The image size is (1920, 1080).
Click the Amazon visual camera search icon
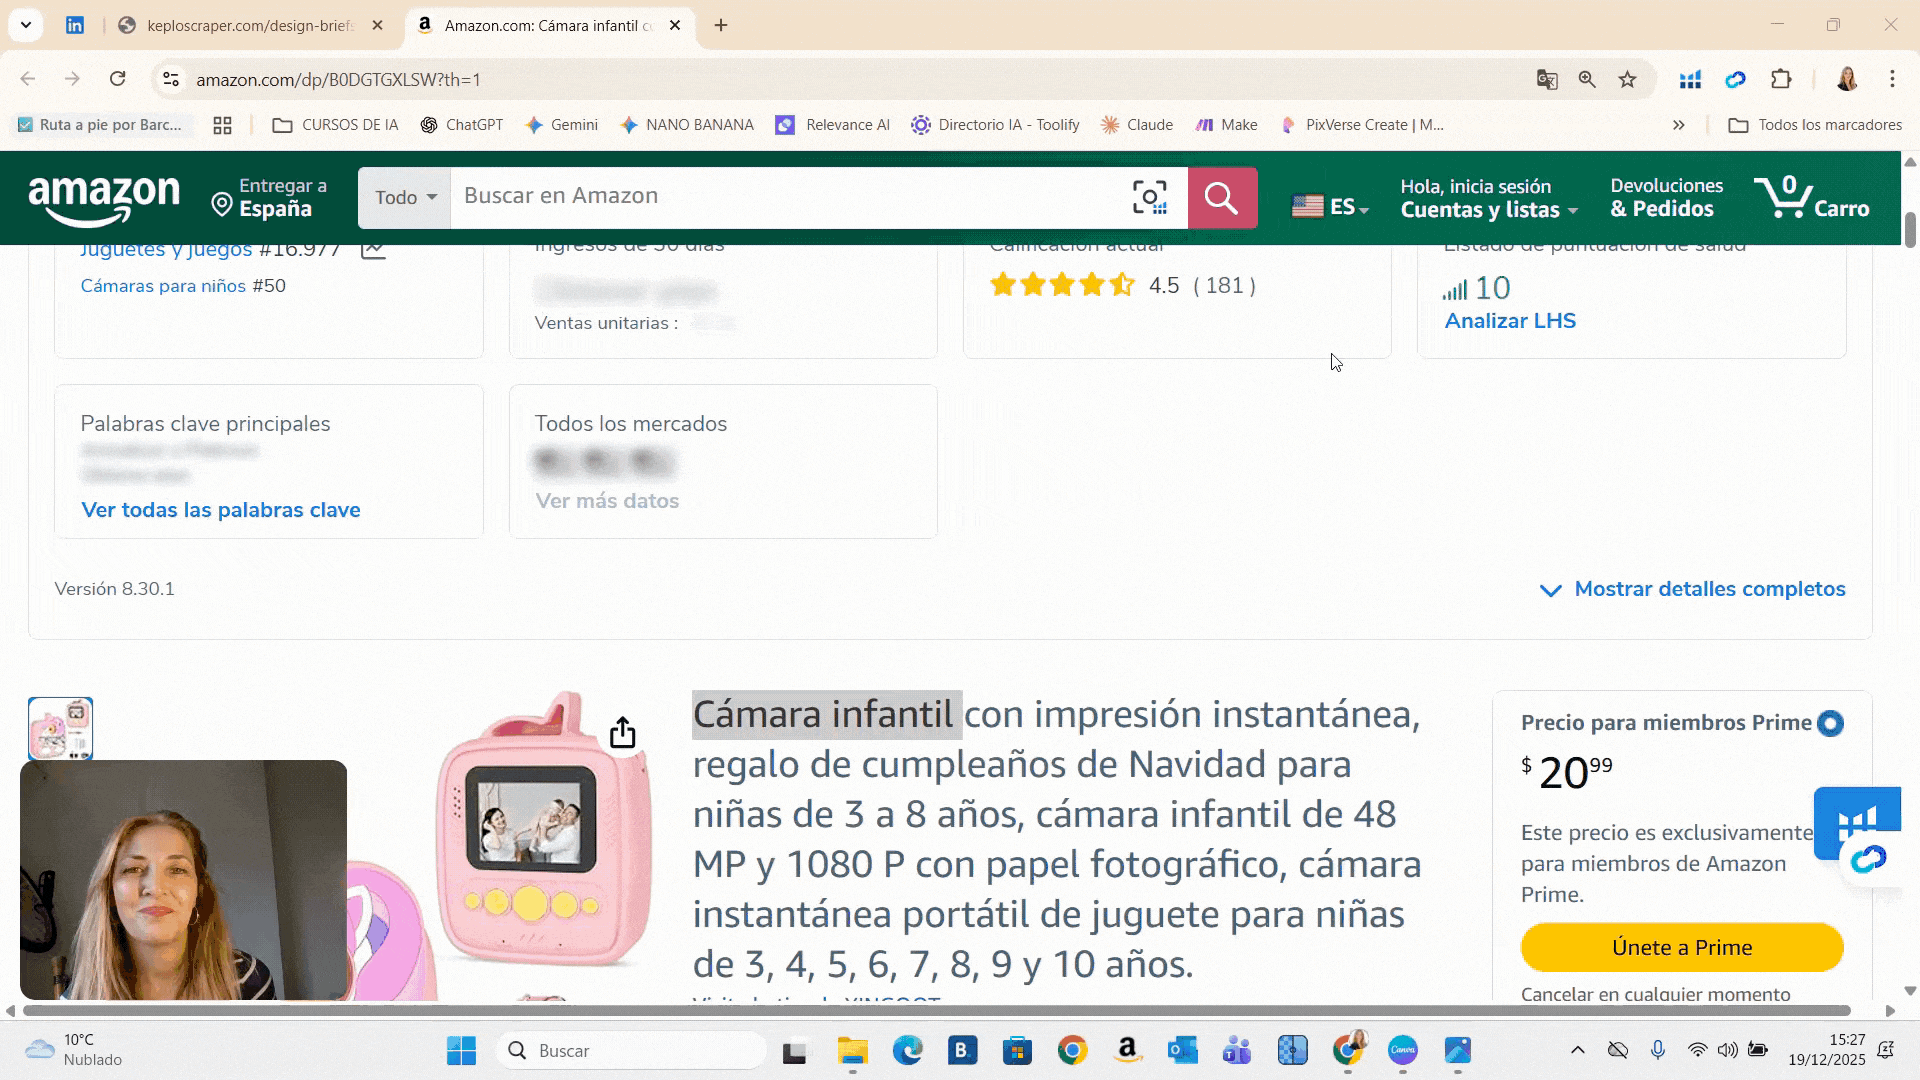pos(1149,197)
